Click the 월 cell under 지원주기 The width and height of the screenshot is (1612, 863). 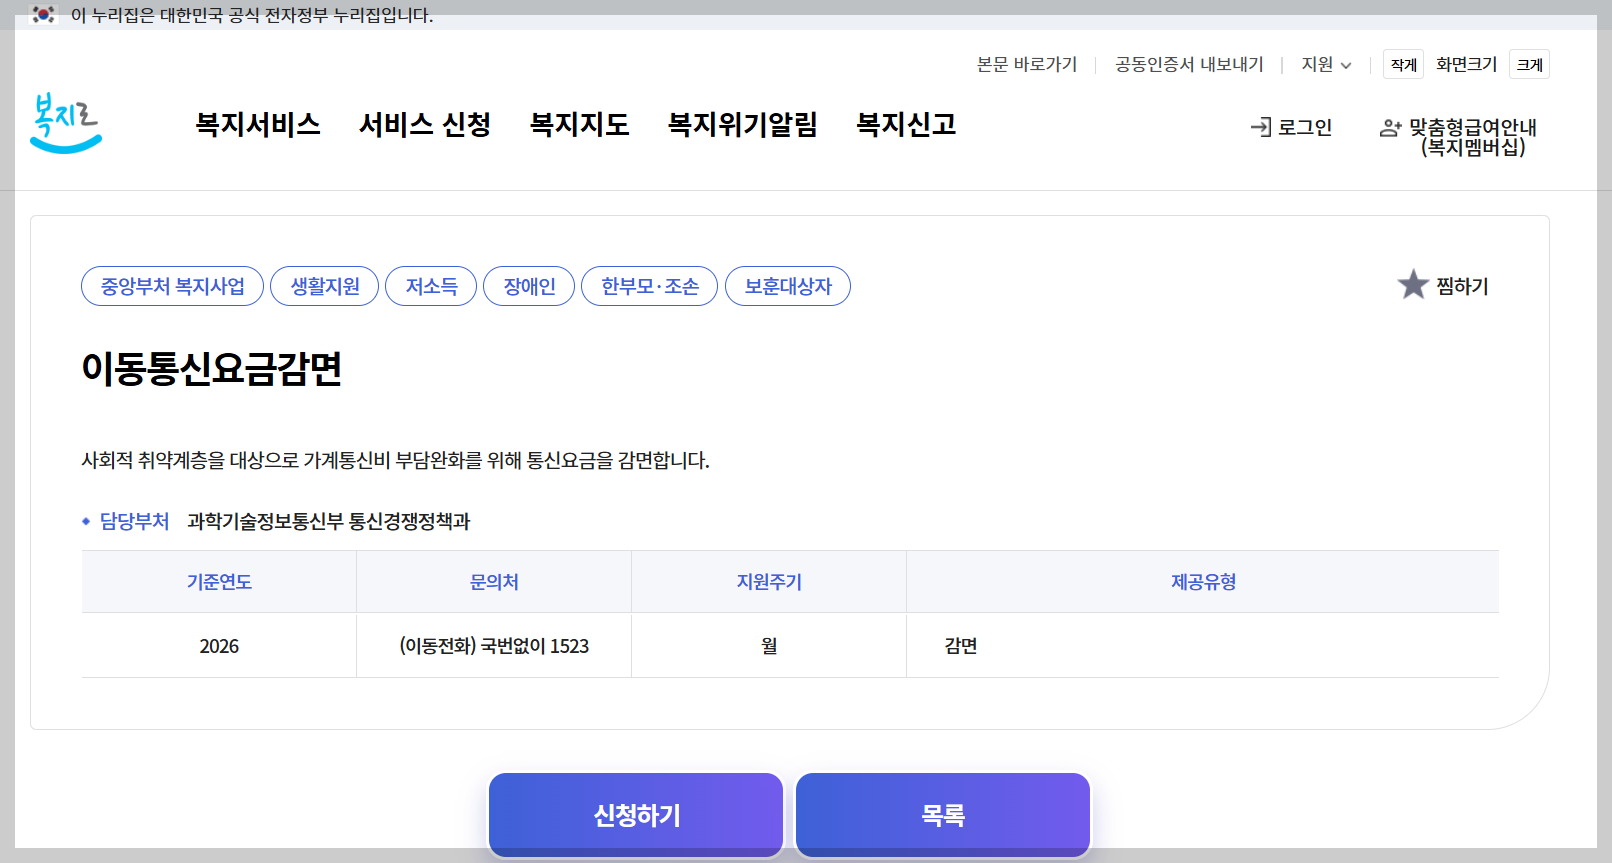tap(769, 646)
